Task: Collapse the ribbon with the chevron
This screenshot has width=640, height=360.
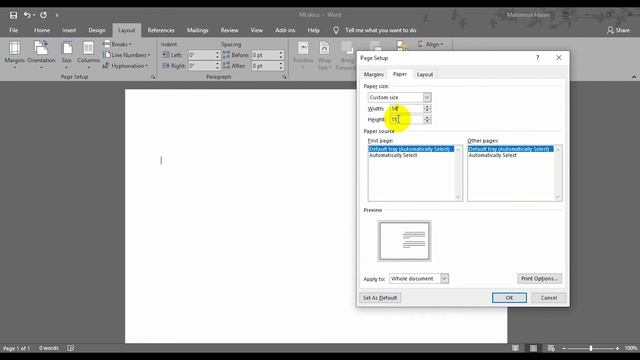Action: pos(634,77)
